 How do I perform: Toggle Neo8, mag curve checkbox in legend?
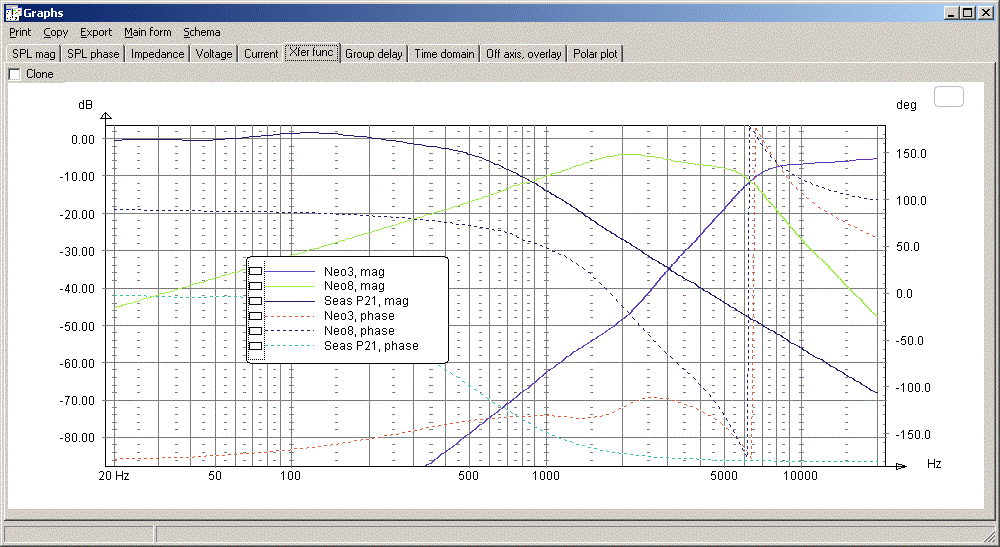[255, 286]
